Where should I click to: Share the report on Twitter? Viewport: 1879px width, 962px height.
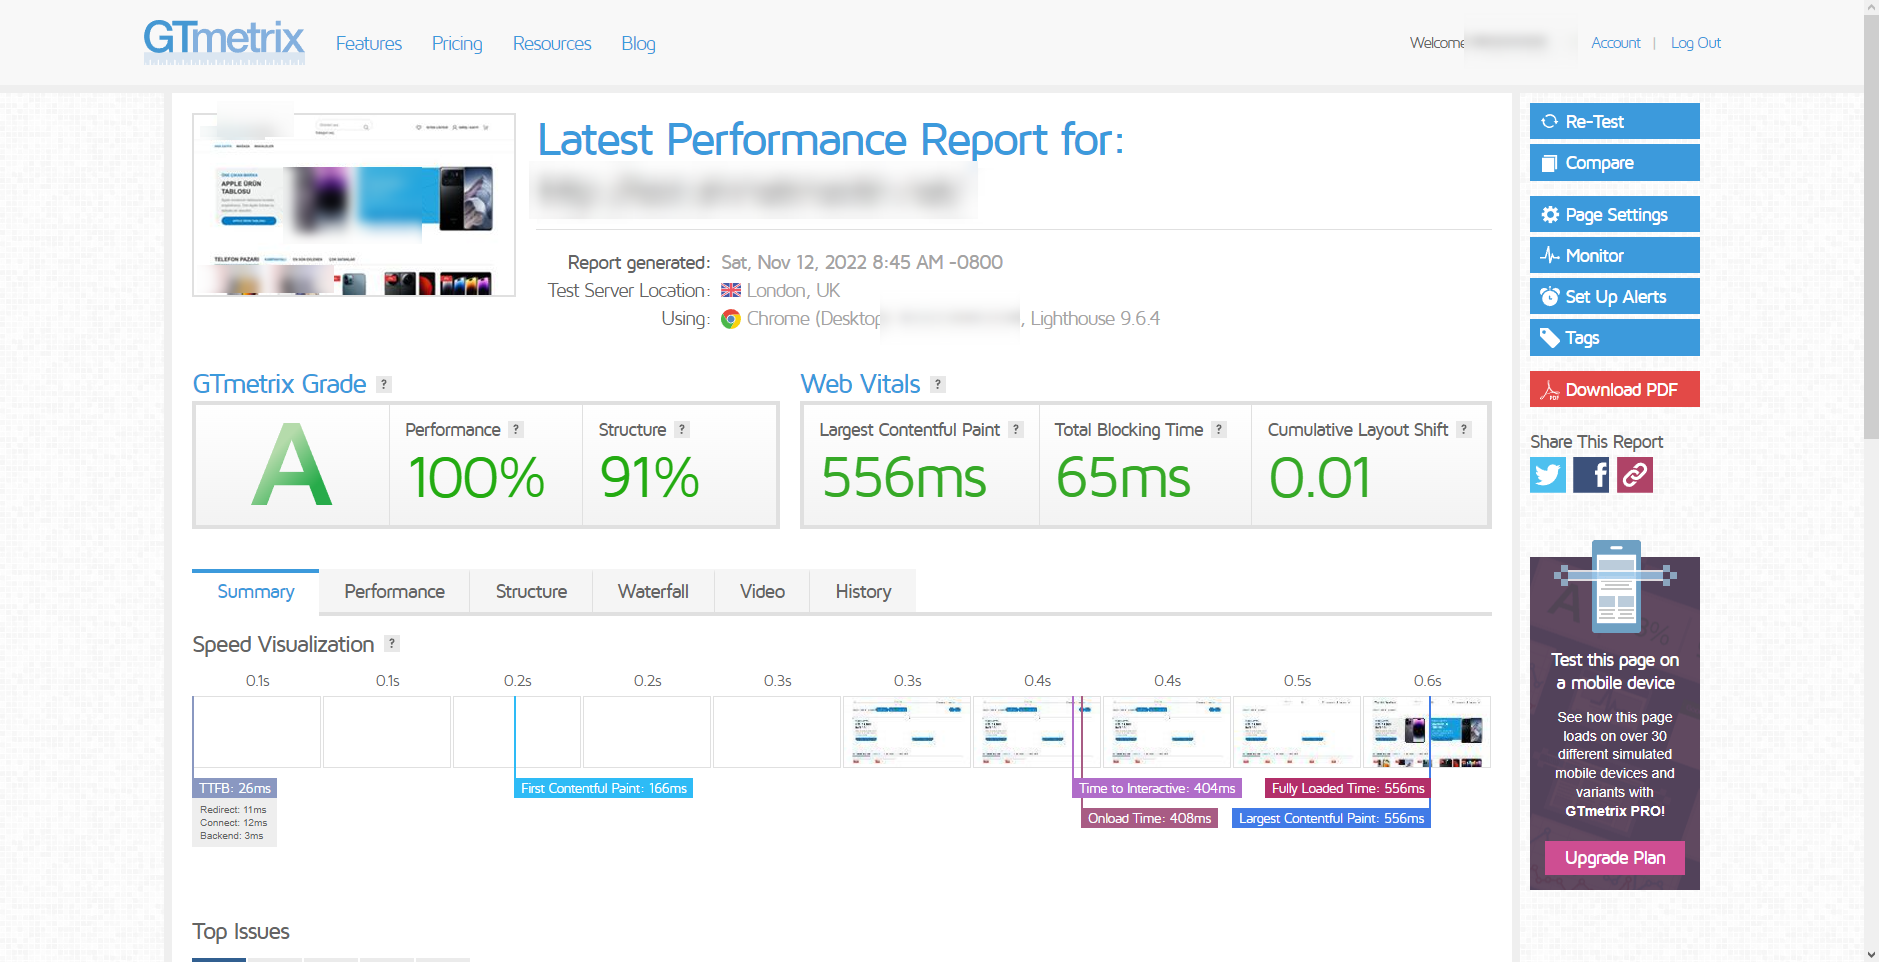pyautogui.click(x=1548, y=475)
